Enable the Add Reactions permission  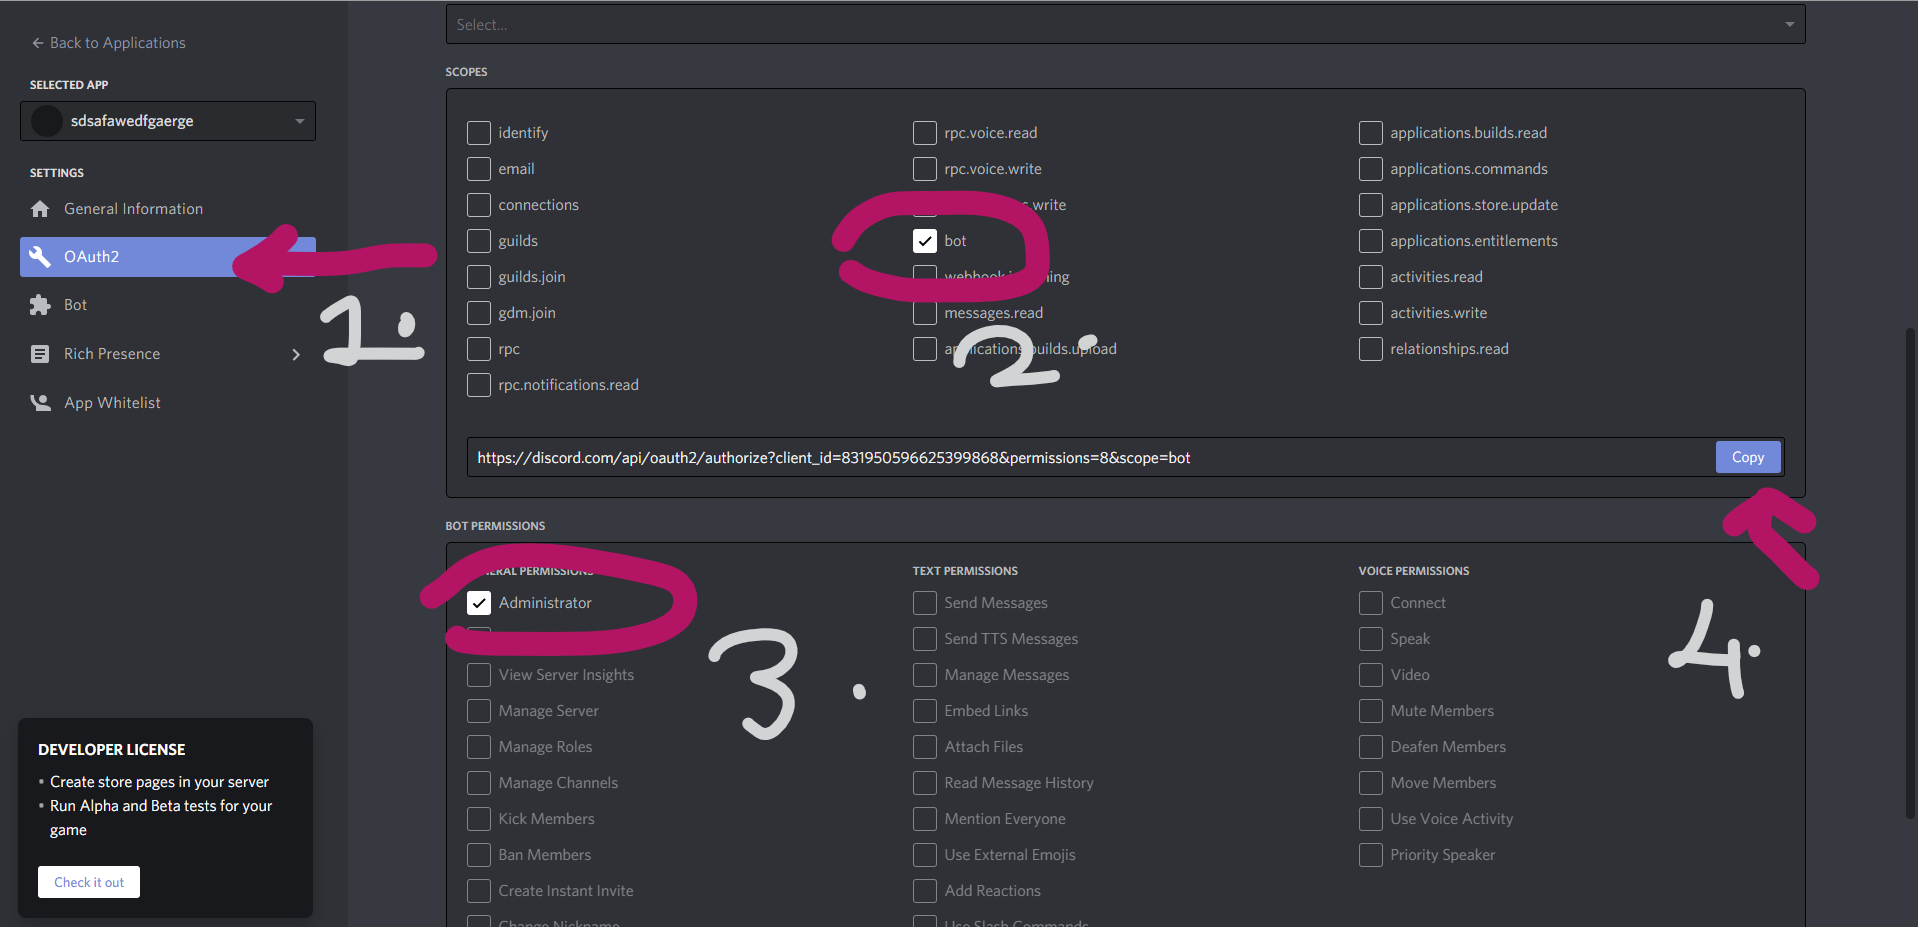coord(925,891)
